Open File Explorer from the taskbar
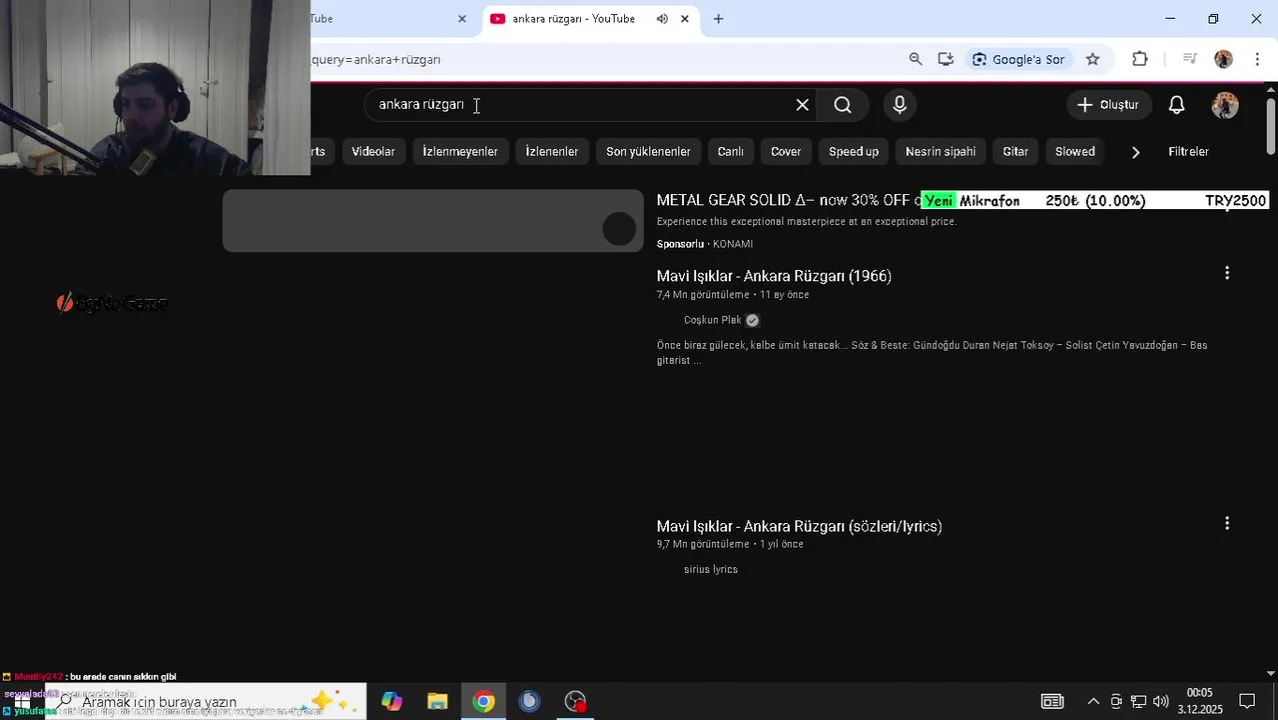Image resolution: width=1278 pixels, height=720 pixels. coord(437,701)
